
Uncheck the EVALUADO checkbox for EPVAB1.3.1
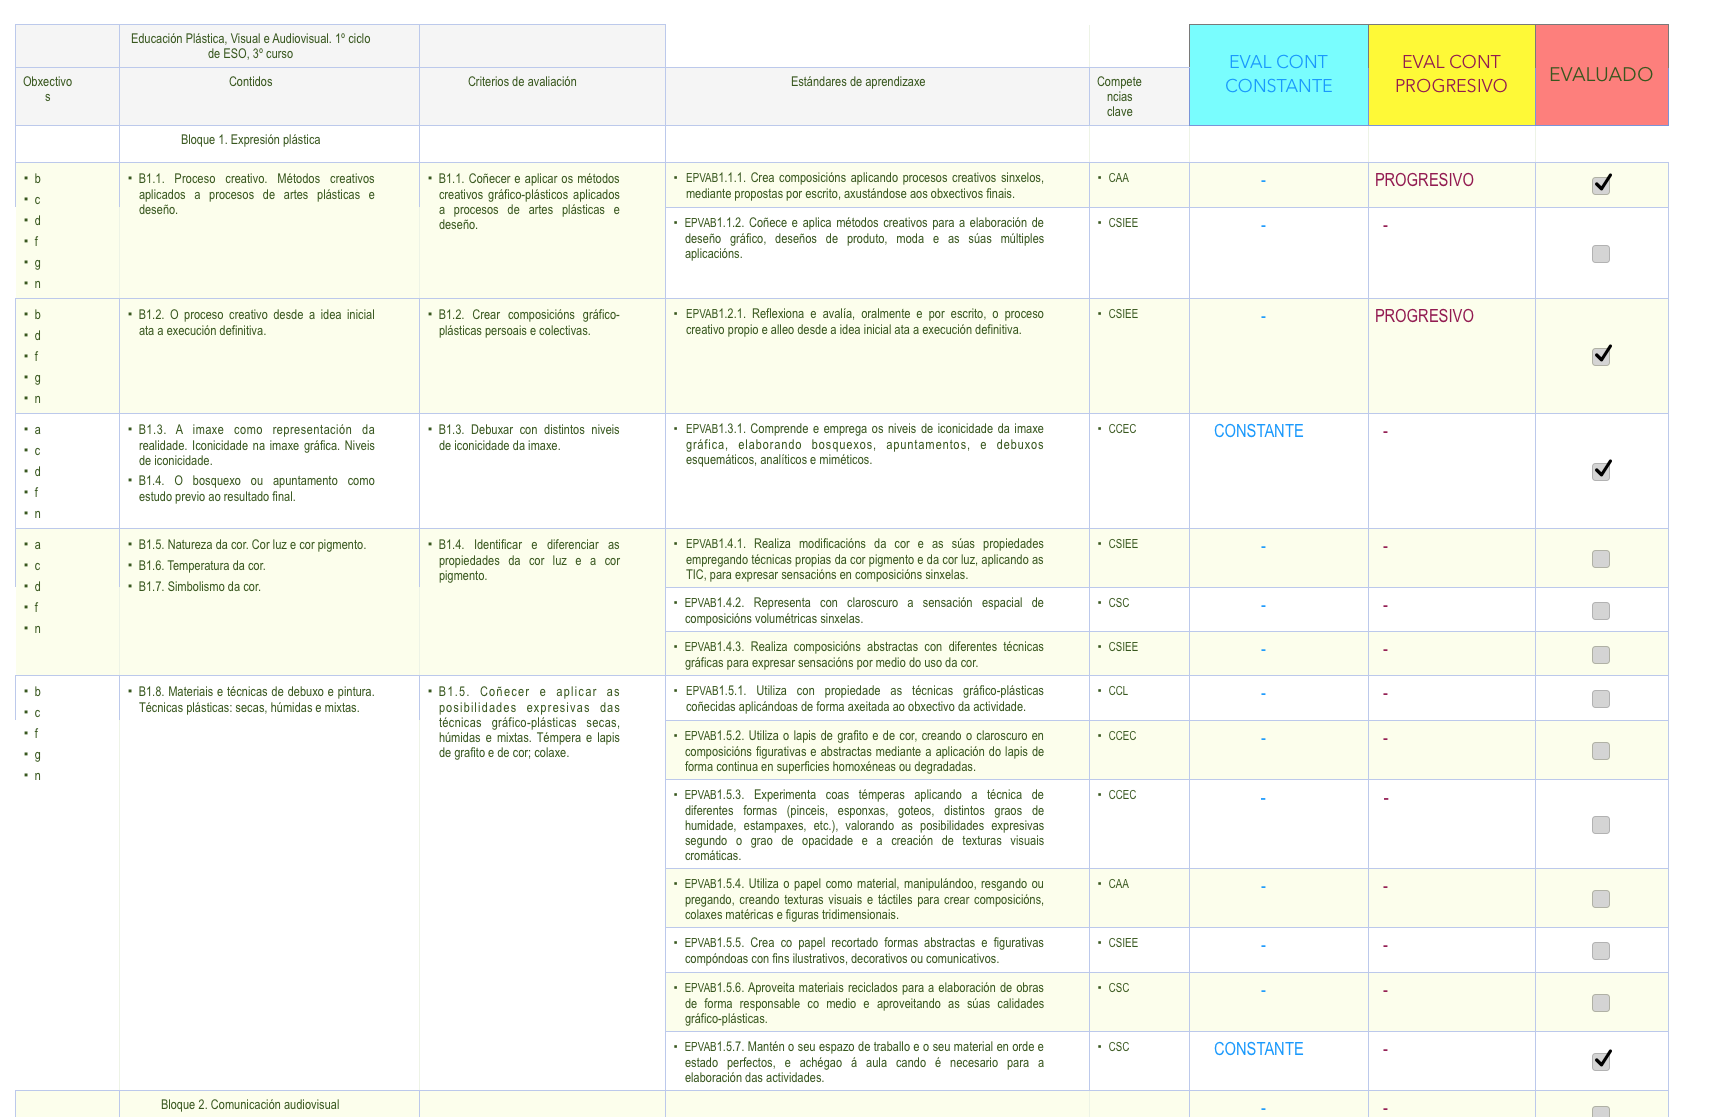pos(1601,470)
